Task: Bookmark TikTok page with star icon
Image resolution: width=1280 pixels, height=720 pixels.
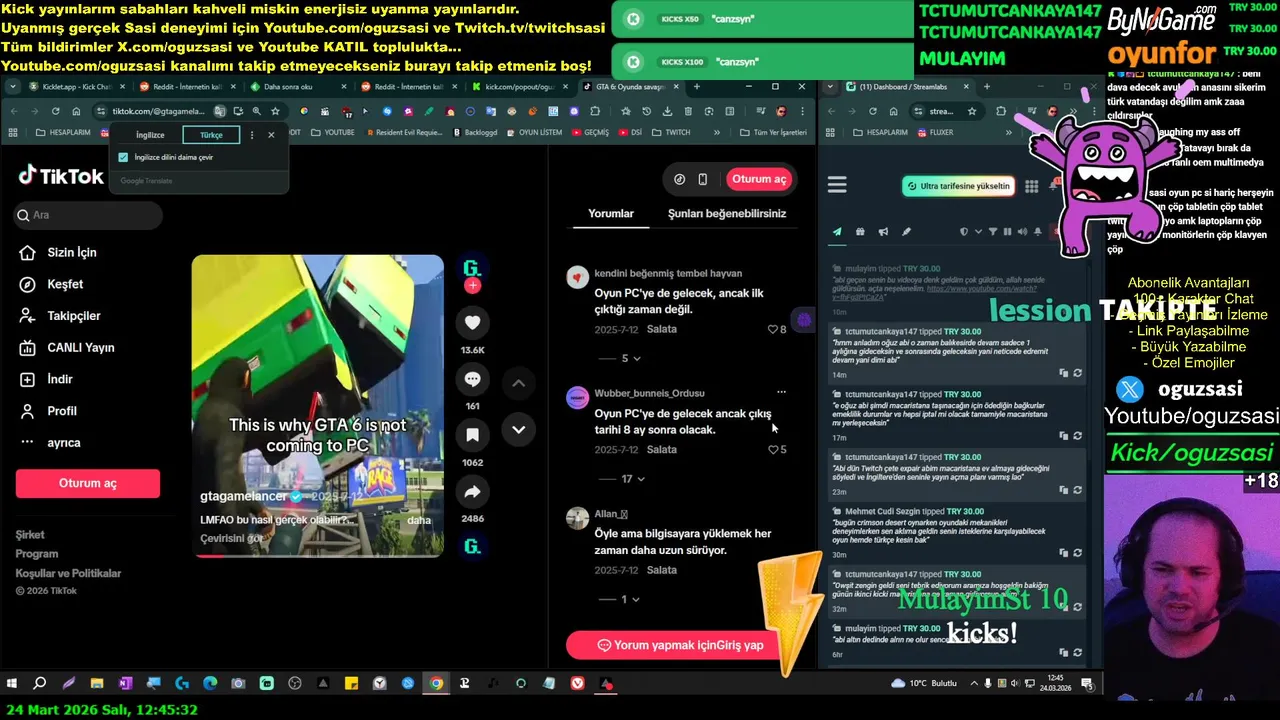Action: (x=275, y=112)
